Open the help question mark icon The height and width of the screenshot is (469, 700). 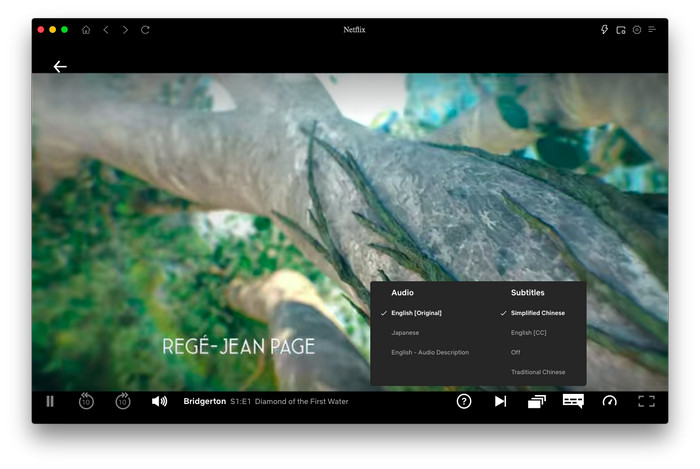click(464, 401)
